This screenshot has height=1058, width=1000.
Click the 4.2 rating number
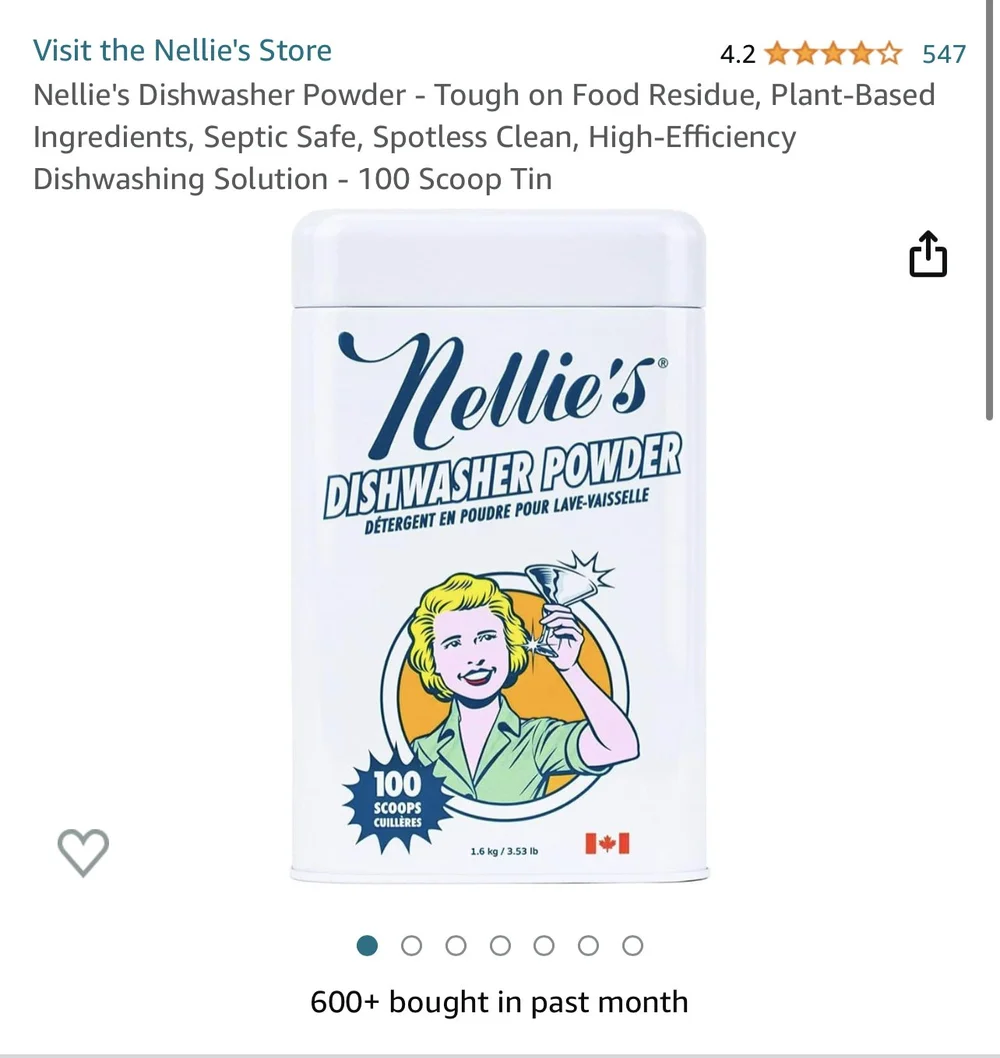[x=738, y=54]
